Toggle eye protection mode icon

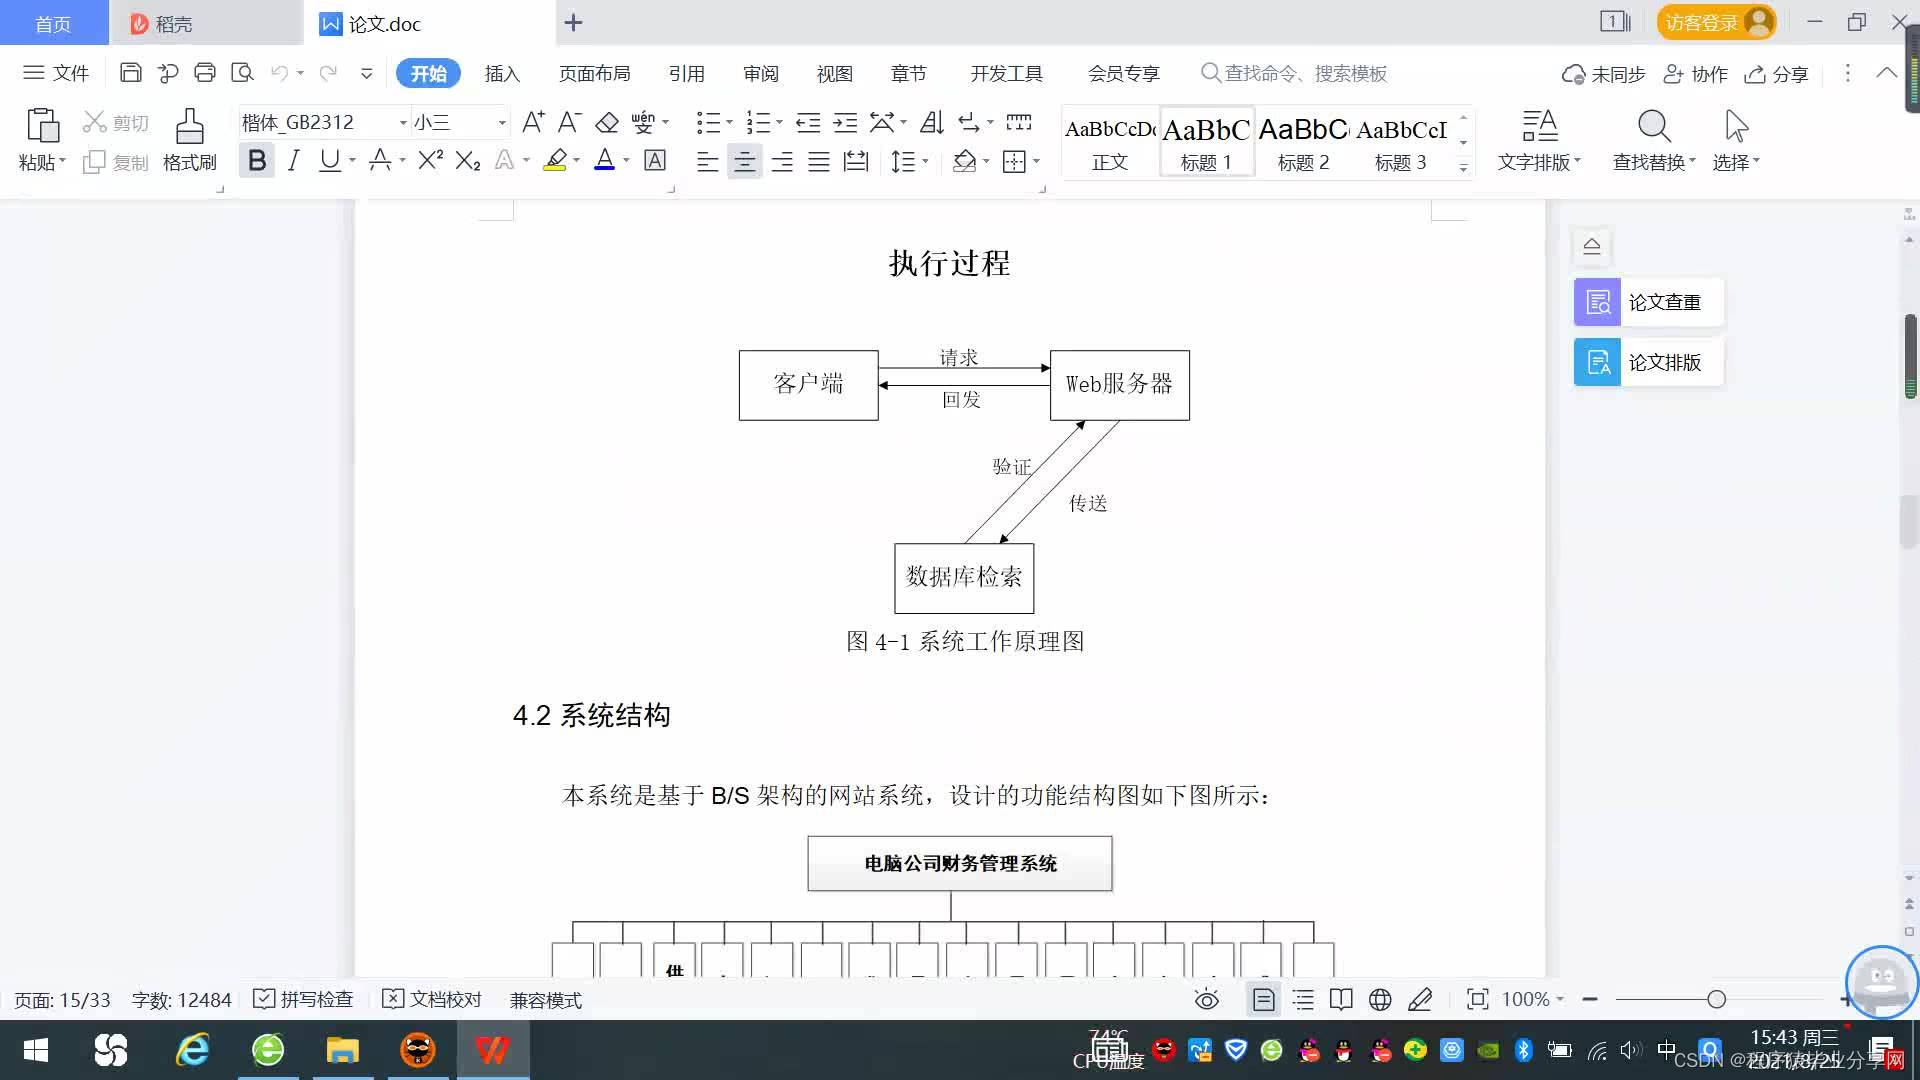[1206, 999]
